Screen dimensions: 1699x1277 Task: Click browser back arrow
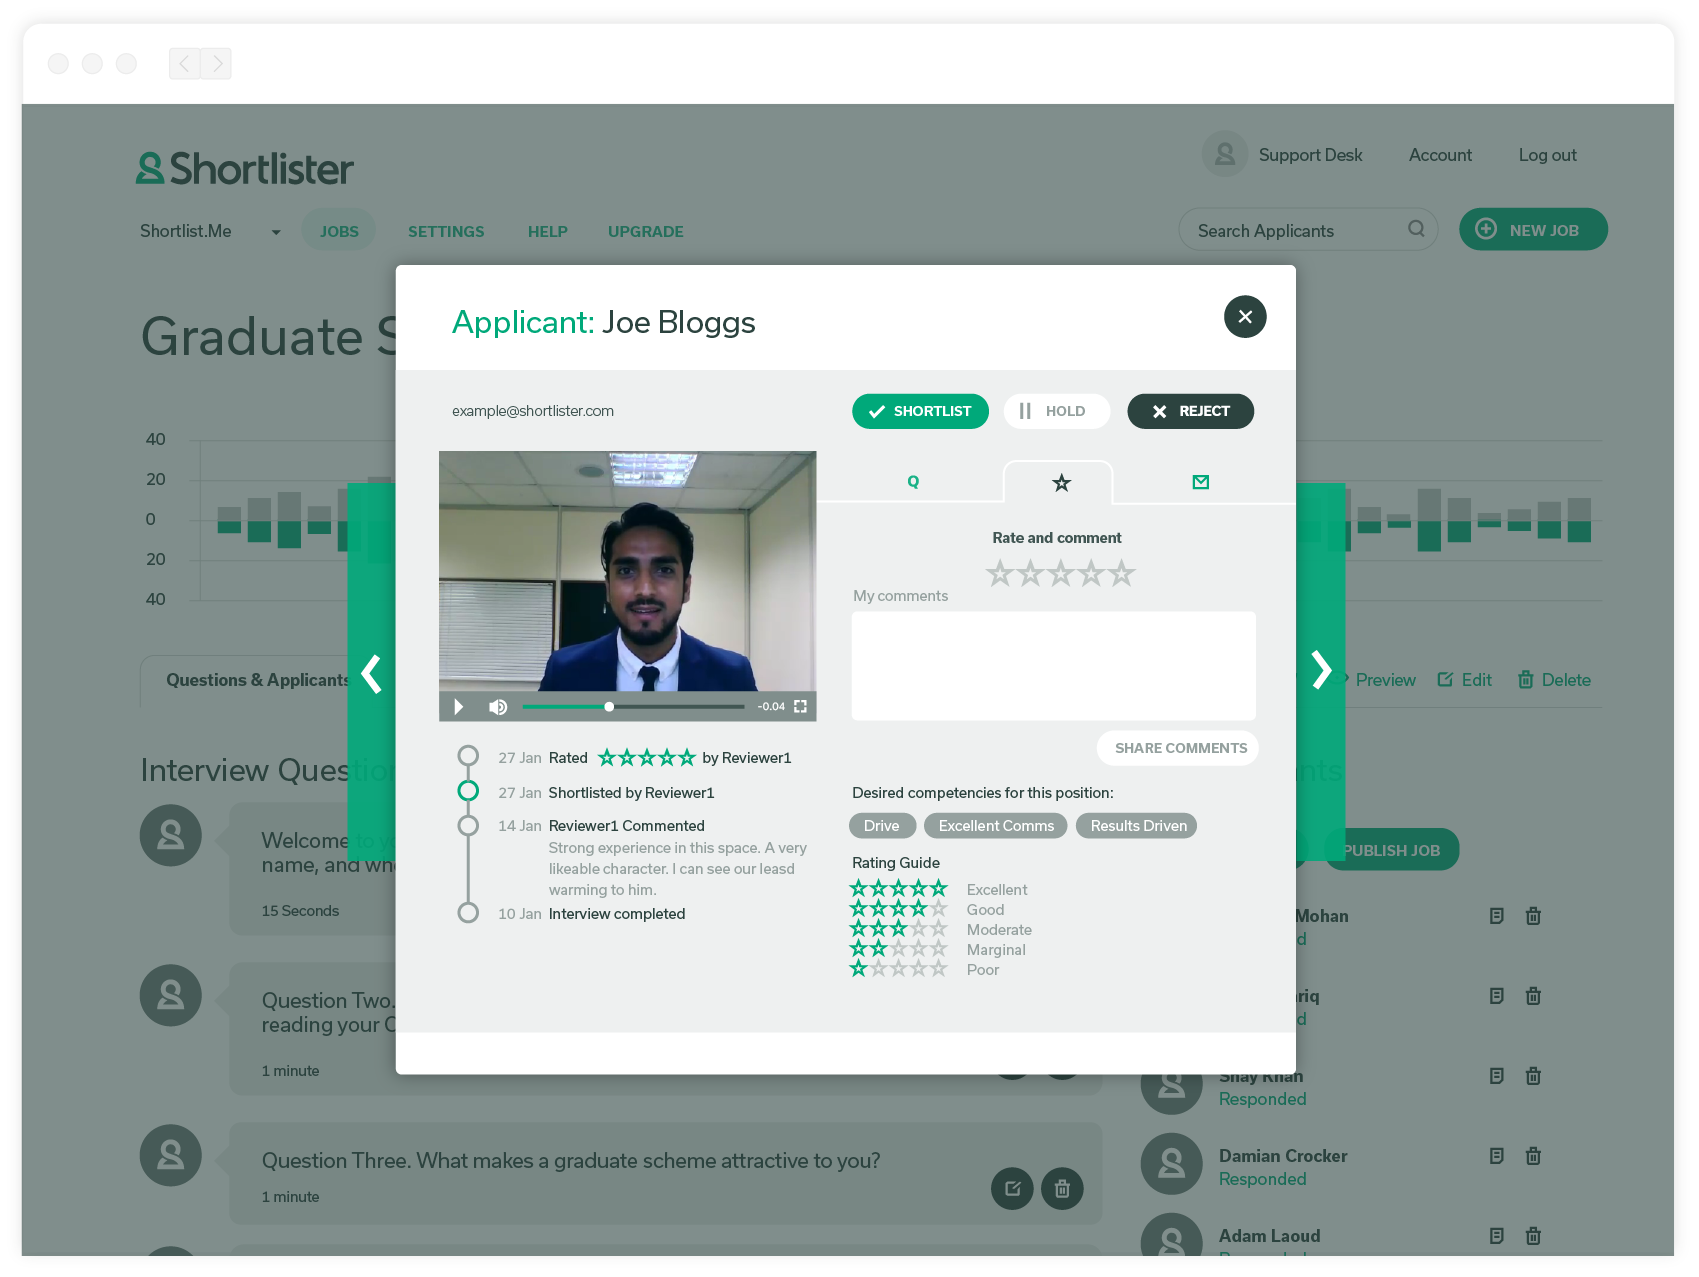184,64
